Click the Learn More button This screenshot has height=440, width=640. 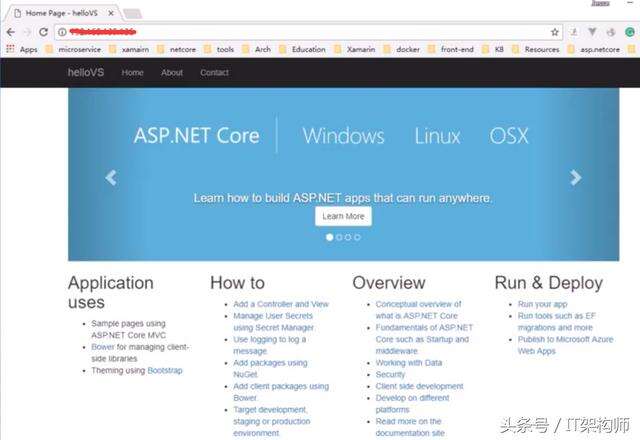pyautogui.click(x=343, y=216)
